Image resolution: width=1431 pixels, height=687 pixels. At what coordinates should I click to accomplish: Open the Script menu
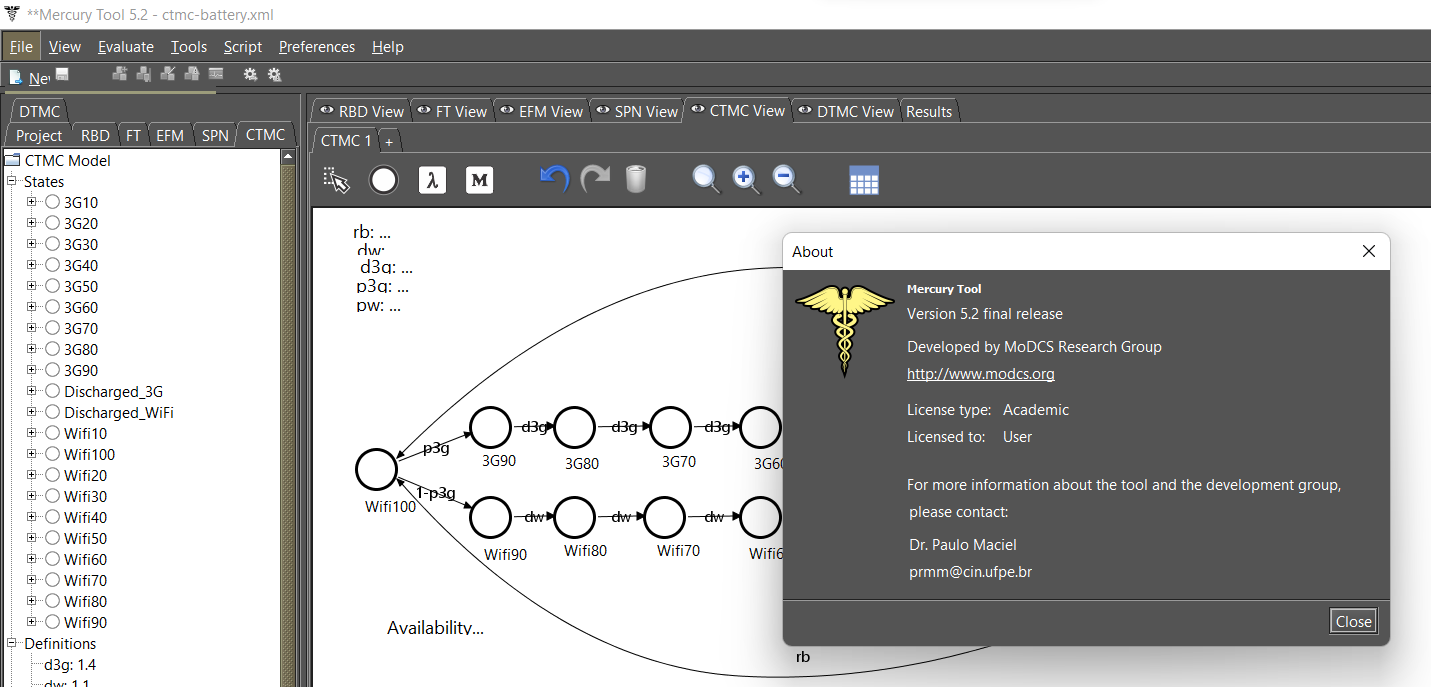(243, 46)
